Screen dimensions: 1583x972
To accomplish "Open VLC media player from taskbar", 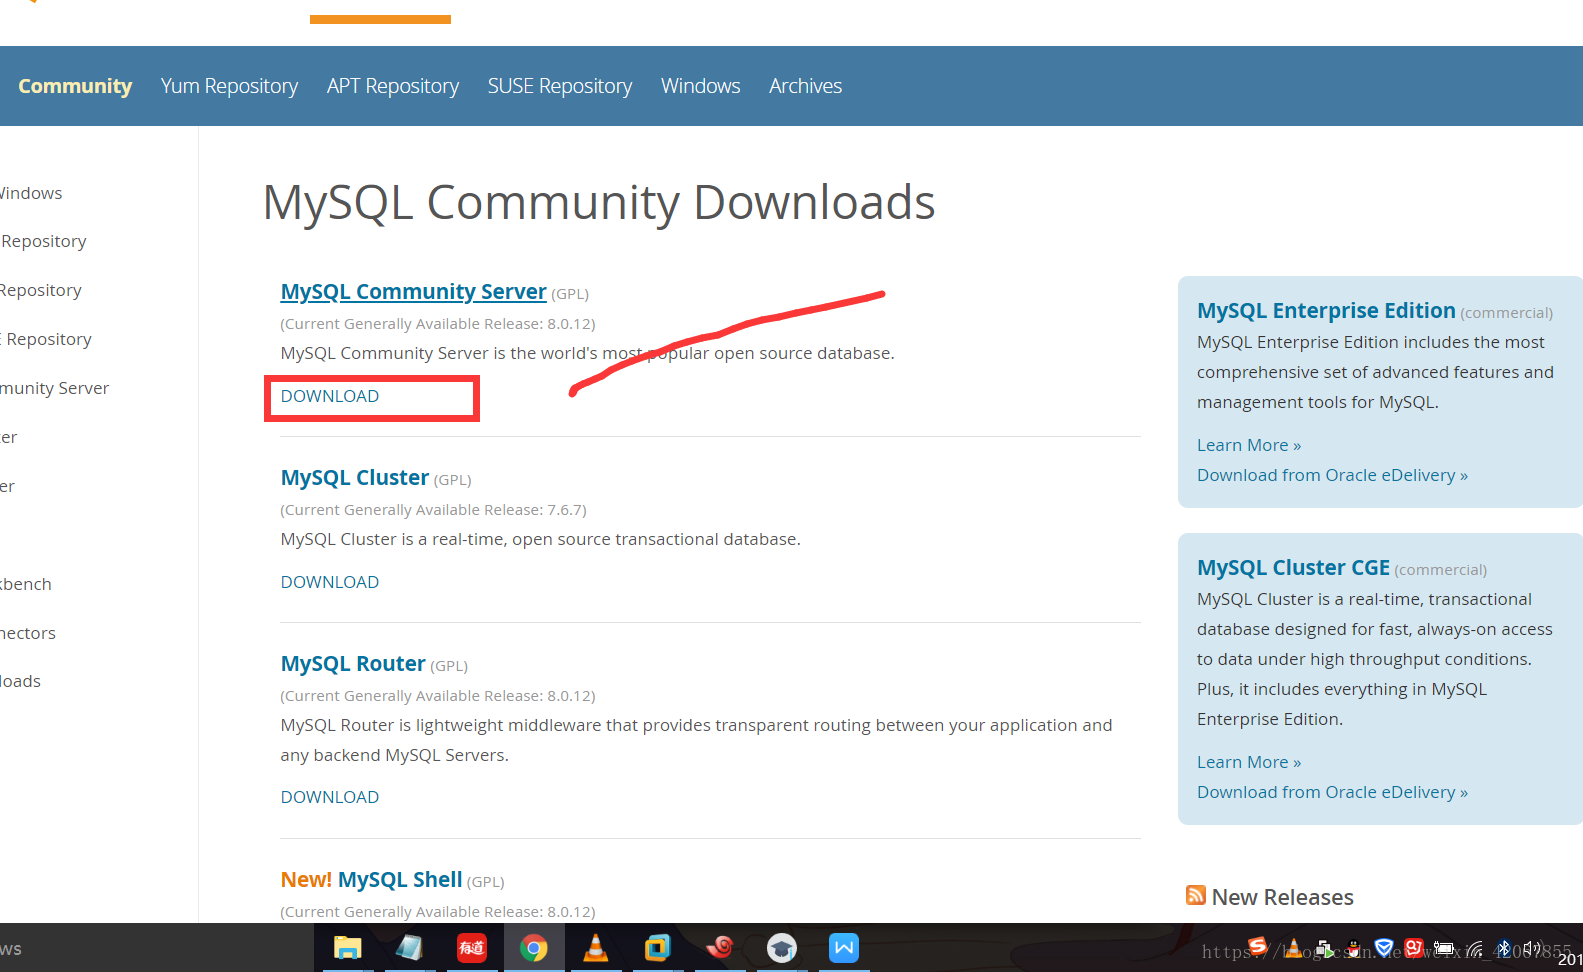I will pos(596,947).
